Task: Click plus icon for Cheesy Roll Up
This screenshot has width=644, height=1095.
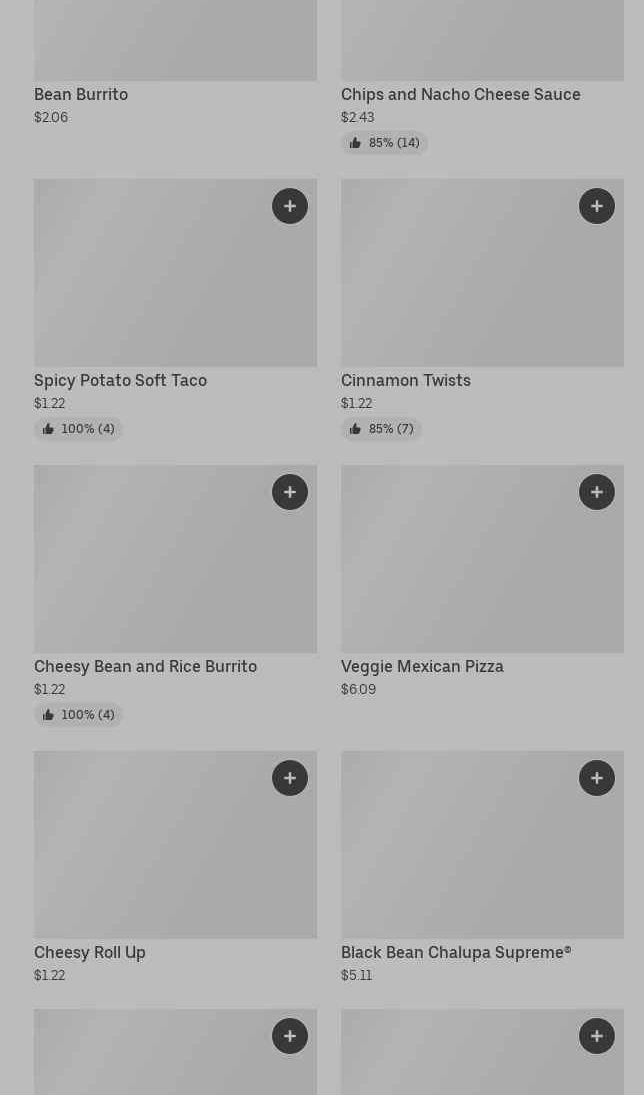Action: click(x=290, y=778)
